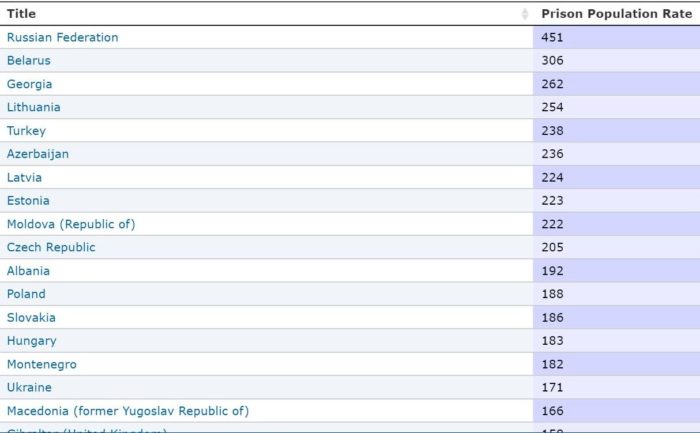Screen dimensions: 700x433
Task: Open the Belarus link
Action: pyautogui.click(x=29, y=61)
